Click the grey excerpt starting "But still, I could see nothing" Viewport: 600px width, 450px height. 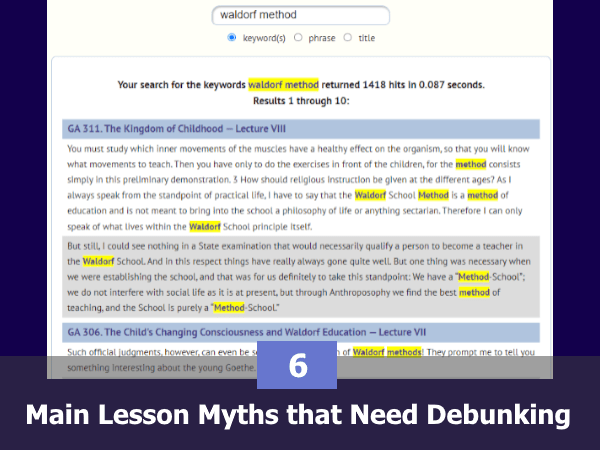click(301, 277)
